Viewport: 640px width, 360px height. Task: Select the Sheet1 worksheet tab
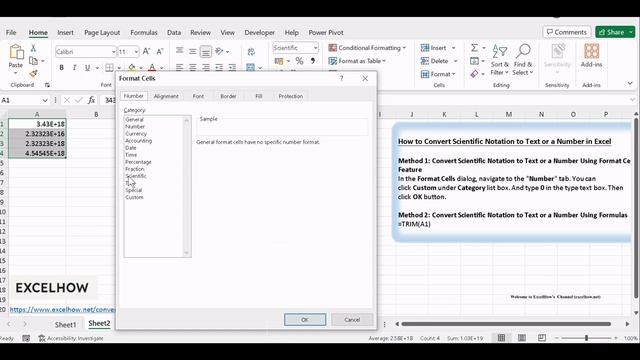[65, 324]
